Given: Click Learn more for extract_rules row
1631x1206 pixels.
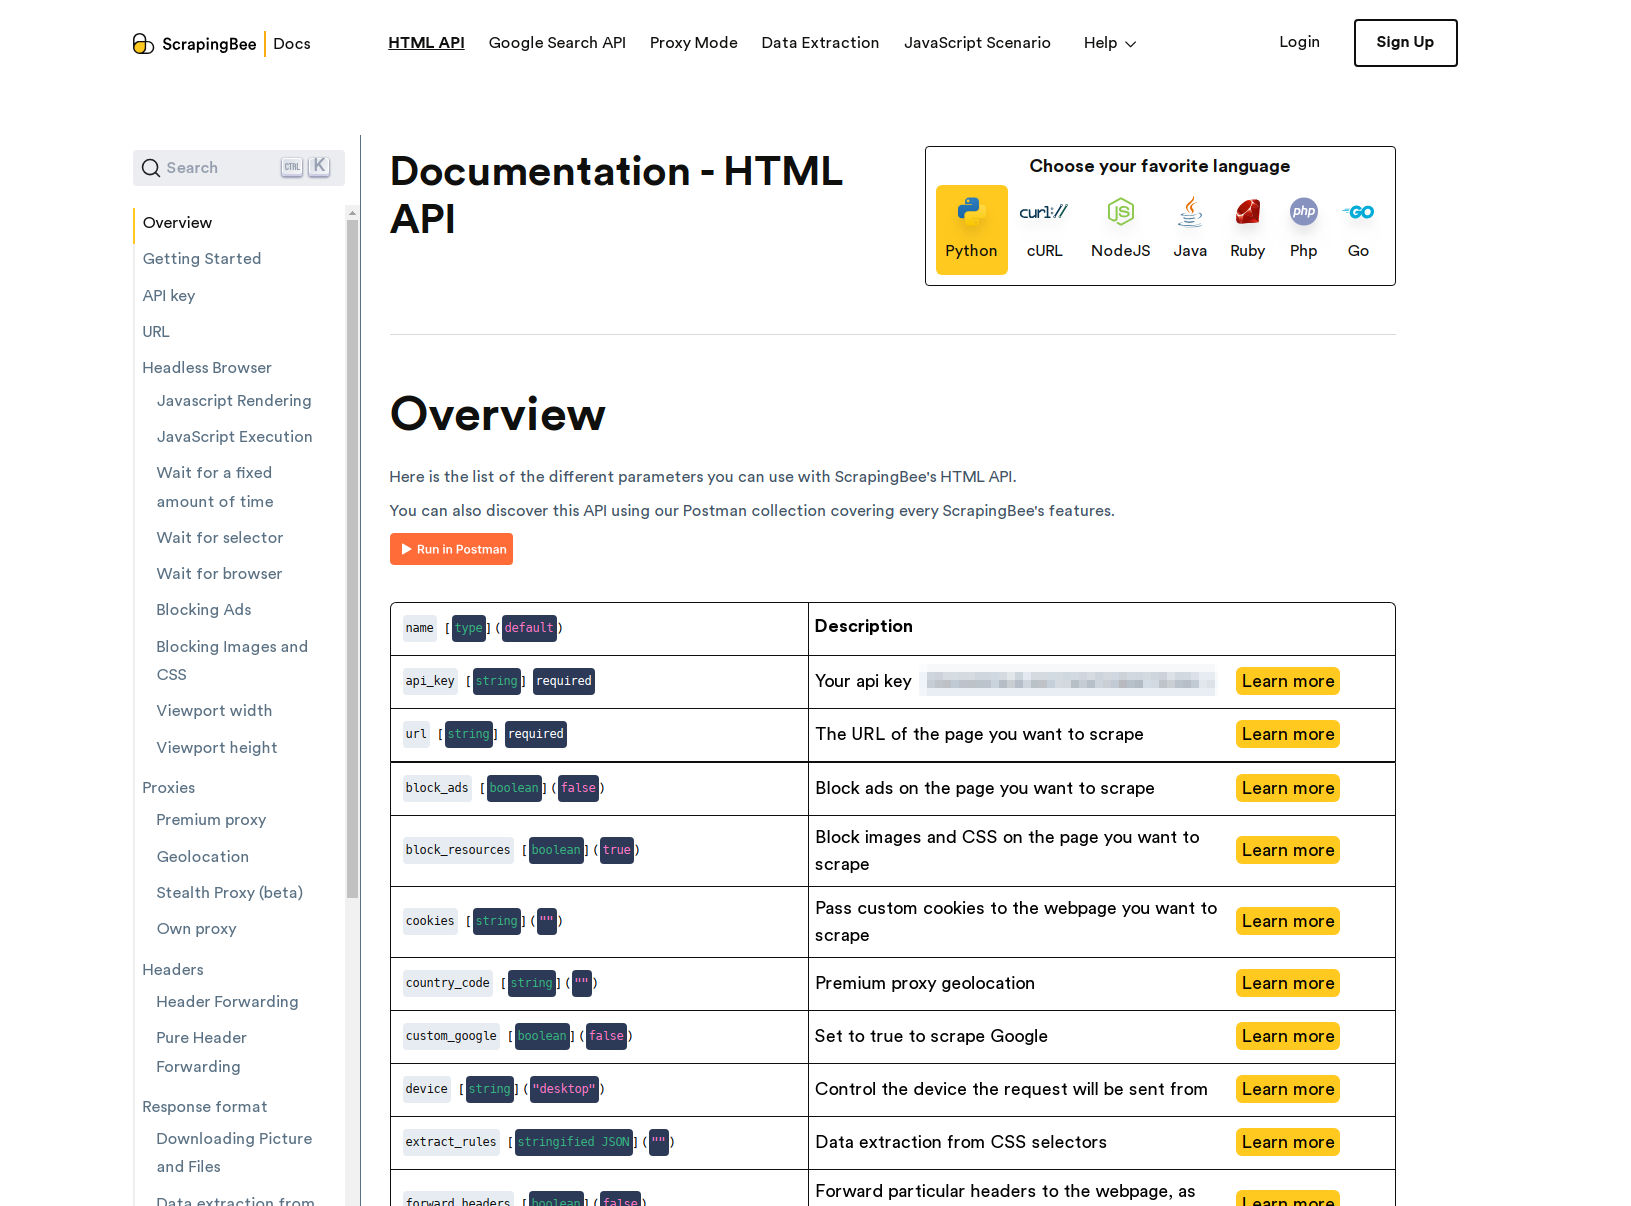Looking at the screenshot, I should click(x=1288, y=1142).
